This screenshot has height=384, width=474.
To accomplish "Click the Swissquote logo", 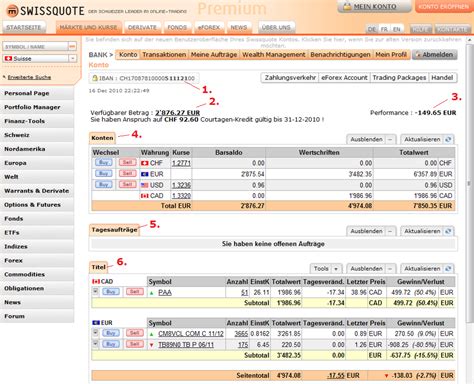I will (46, 11).
